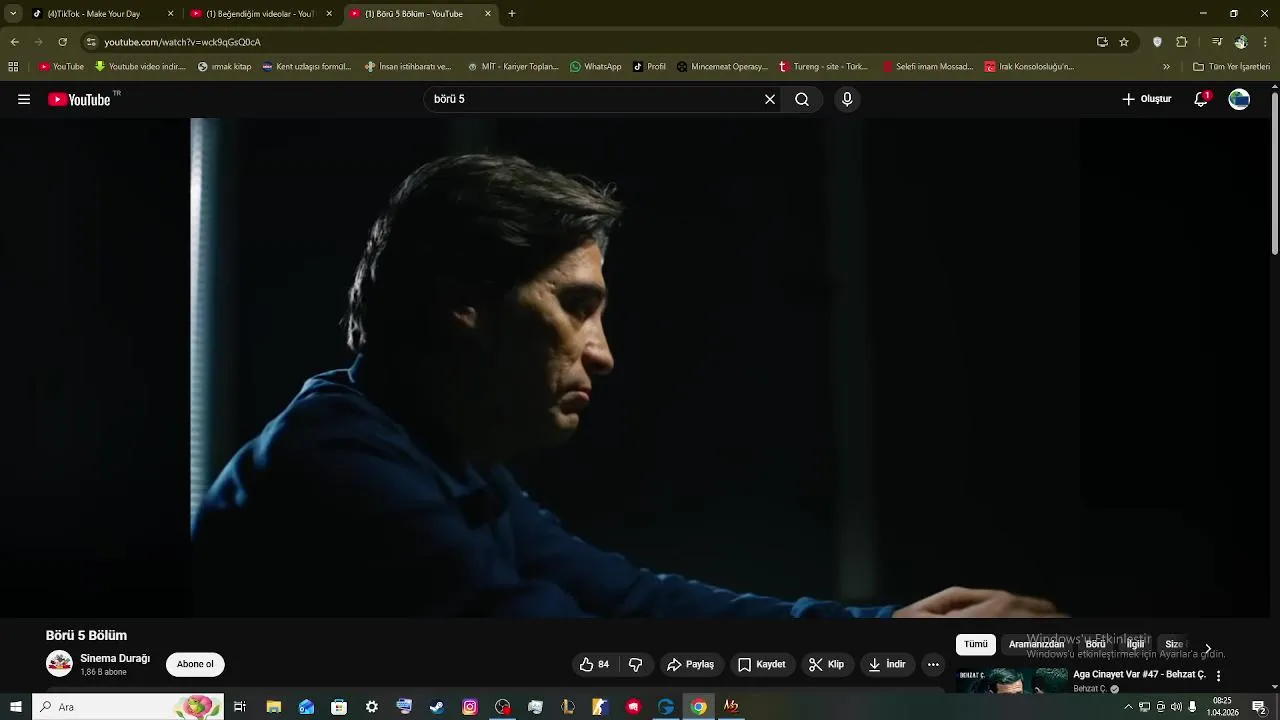Open the shield extension icon
This screenshot has height=720, width=1280.
(1157, 42)
